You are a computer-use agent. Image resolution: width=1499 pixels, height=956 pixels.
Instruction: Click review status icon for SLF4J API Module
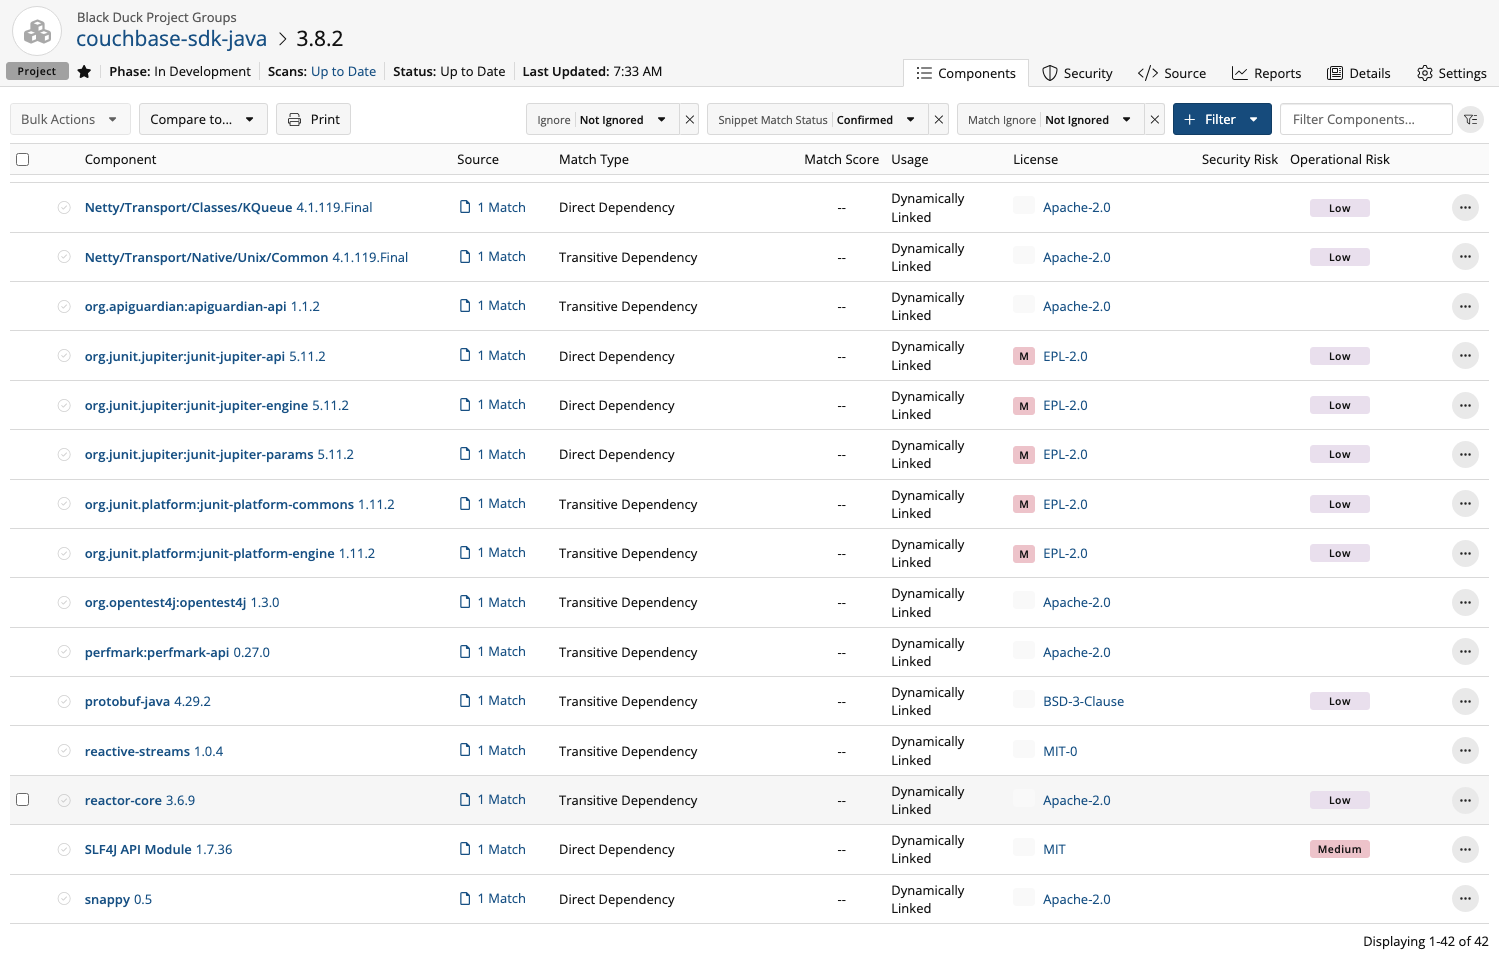[64, 850]
